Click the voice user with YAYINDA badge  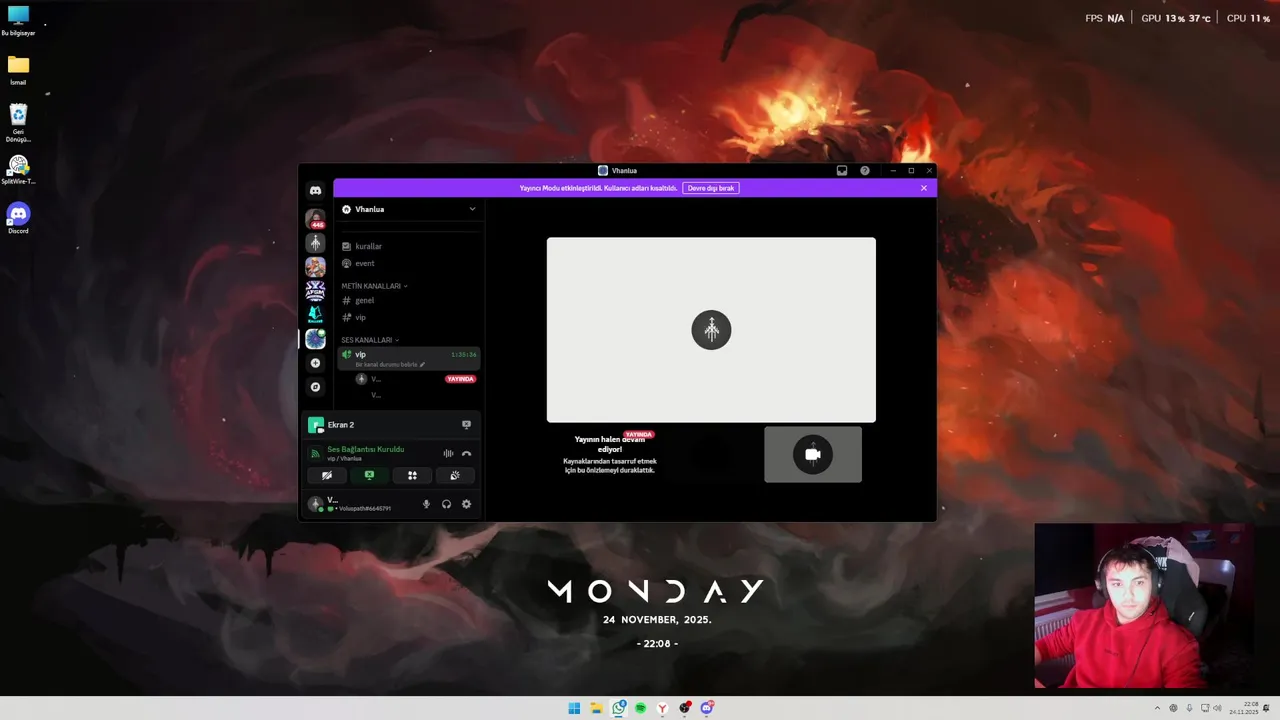(417, 379)
